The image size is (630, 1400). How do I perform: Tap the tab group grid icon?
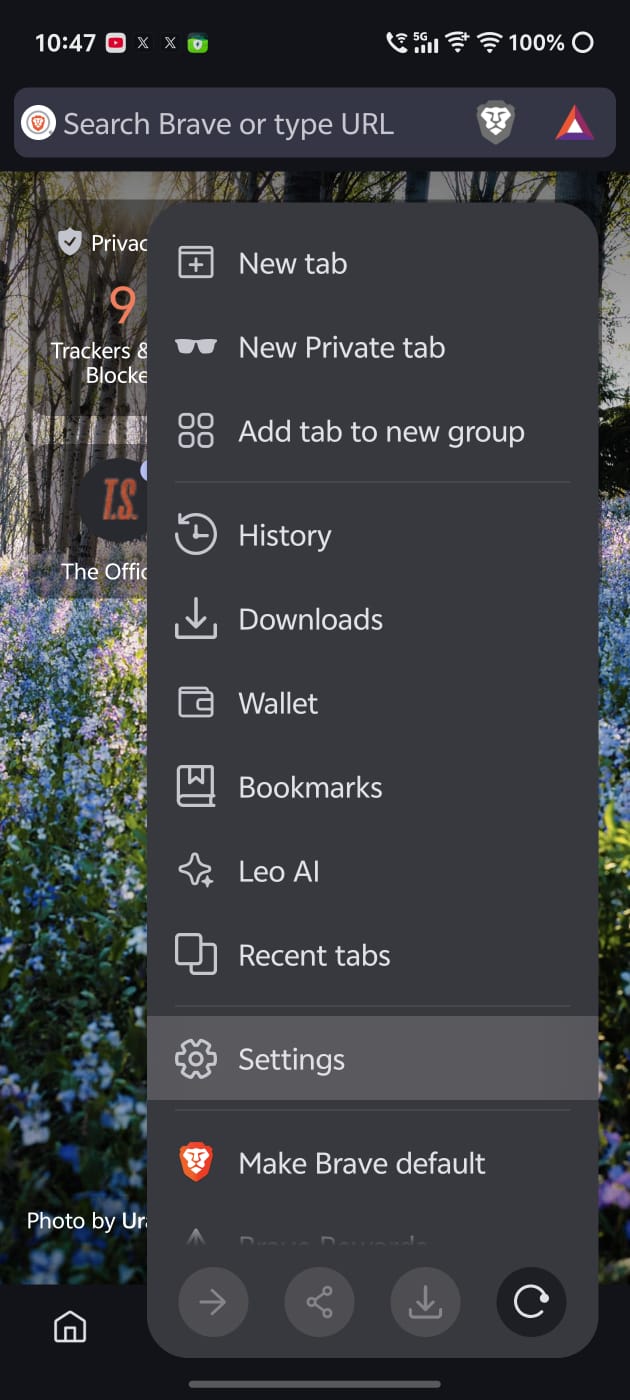coord(196,431)
